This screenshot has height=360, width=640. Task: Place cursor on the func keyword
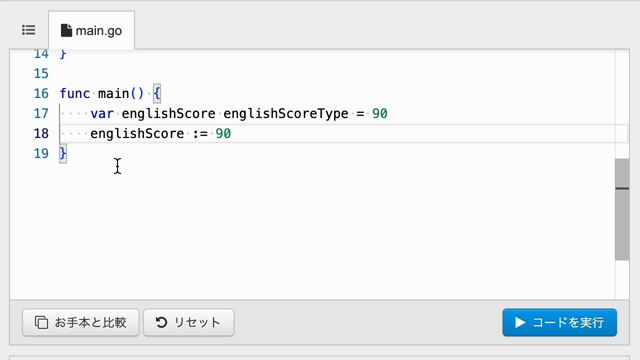(75, 93)
